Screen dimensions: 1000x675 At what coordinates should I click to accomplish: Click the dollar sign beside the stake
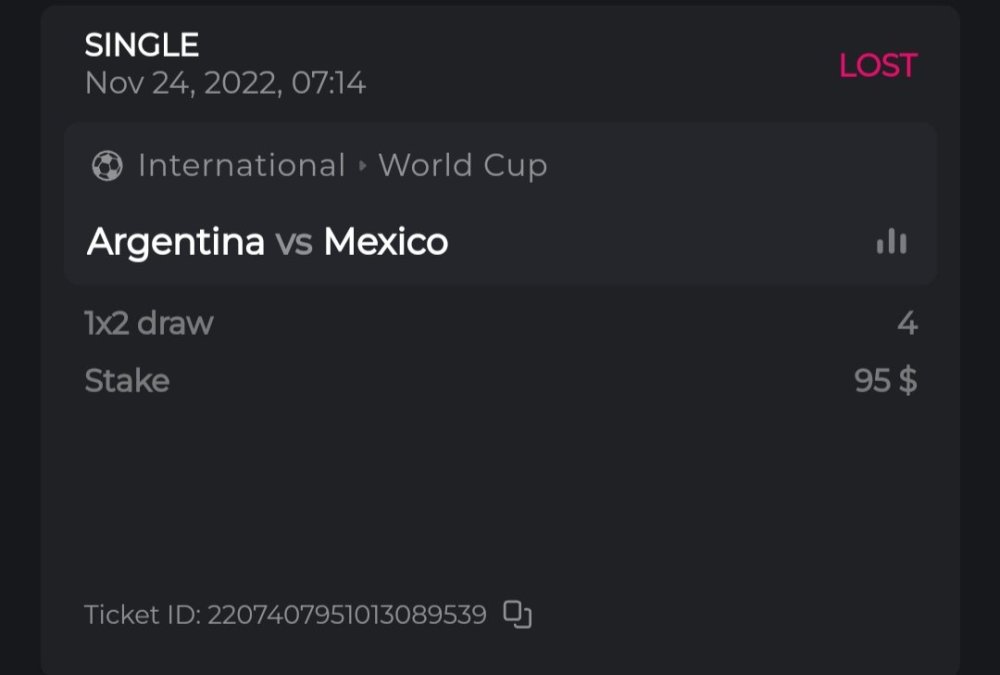[x=907, y=381]
